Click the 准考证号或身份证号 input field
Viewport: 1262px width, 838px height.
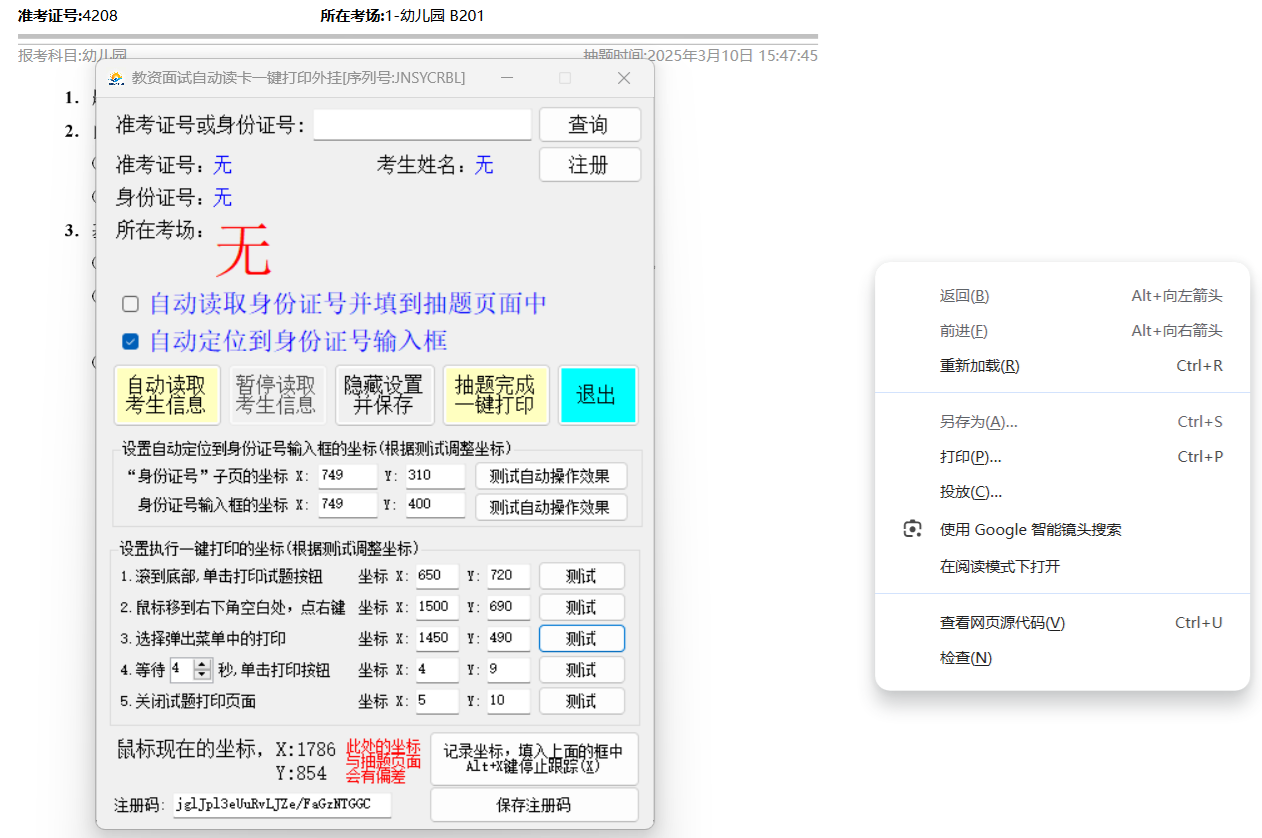coord(421,124)
